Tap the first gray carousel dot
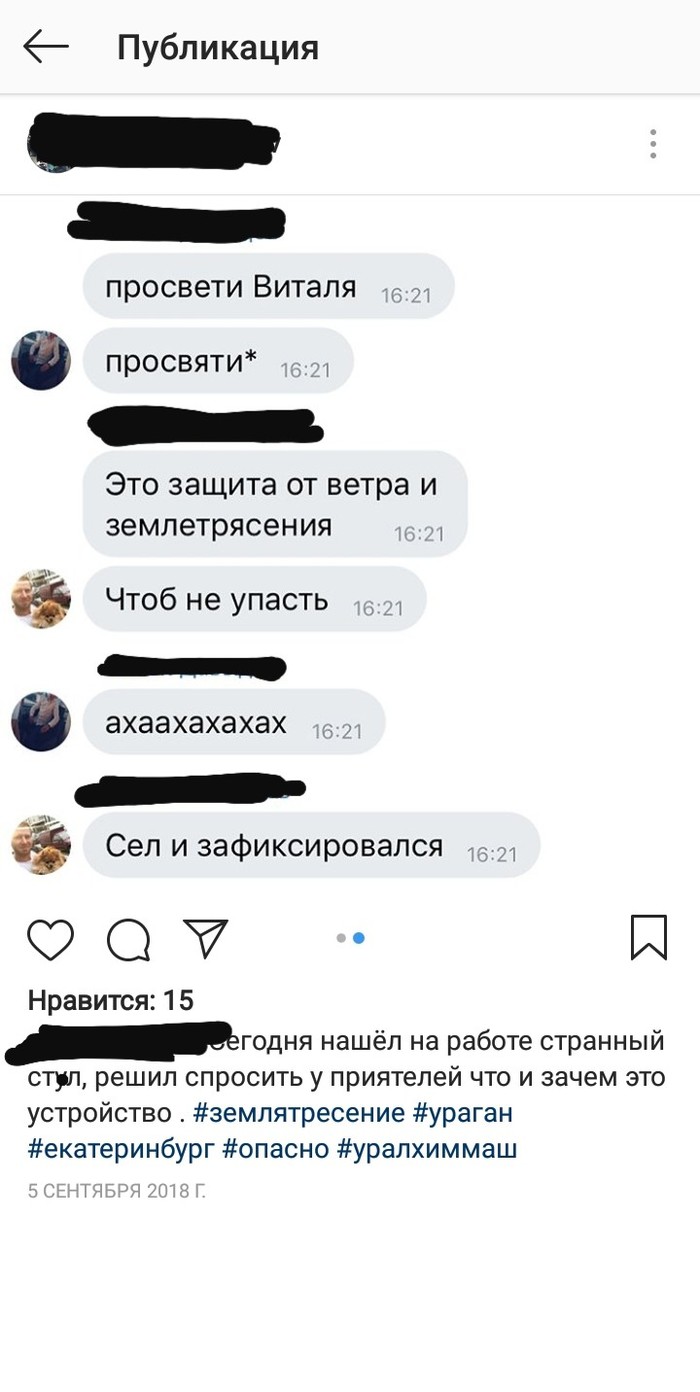Screen dimensions: 700x1392 pos(341,938)
